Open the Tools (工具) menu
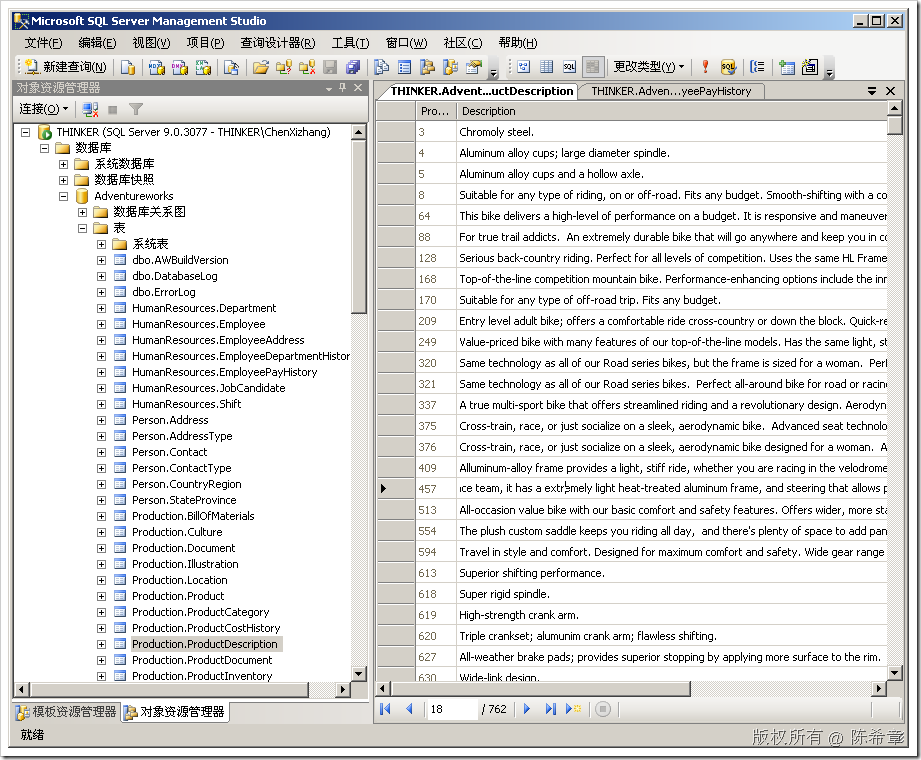This screenshot has width=921, height=760. tap(350, 43)
